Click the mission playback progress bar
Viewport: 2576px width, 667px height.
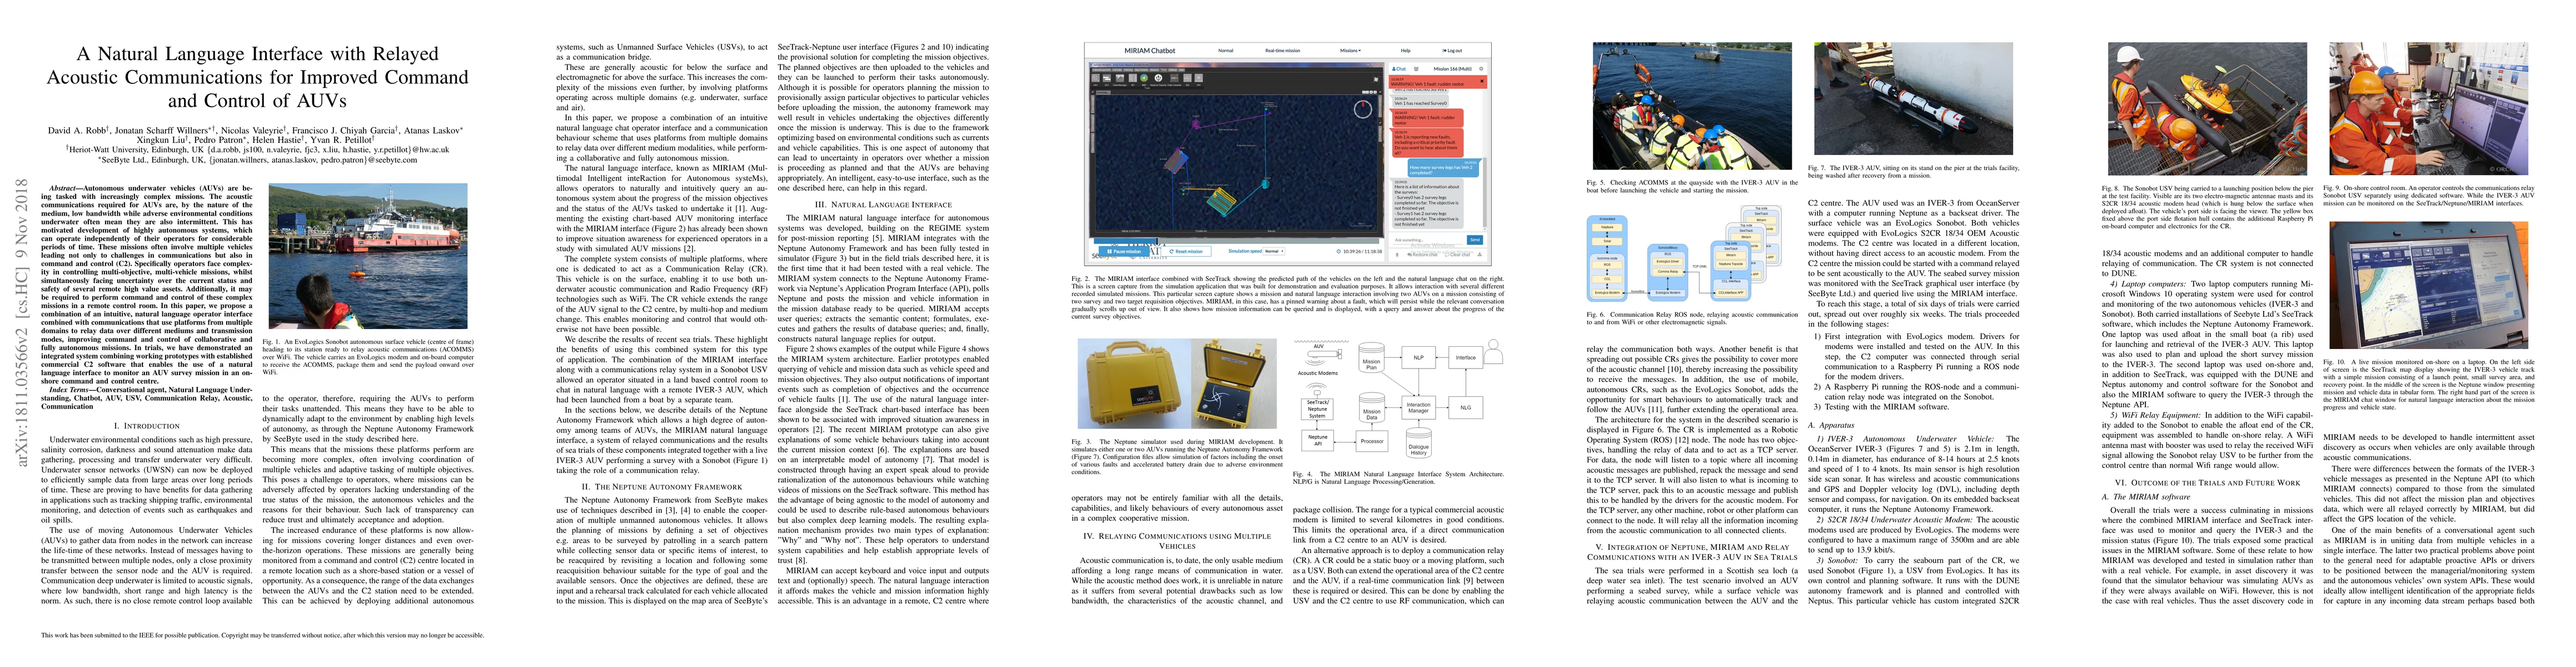(x=1235, y=241)
